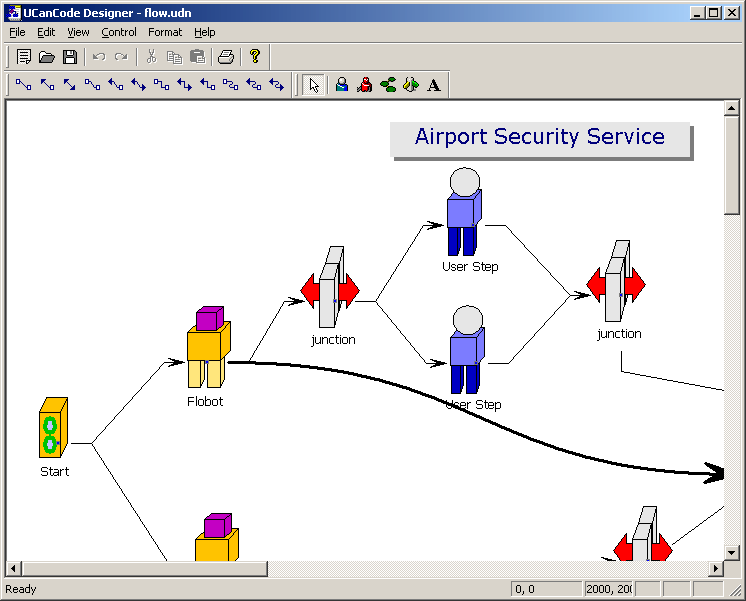This screenshot has width=746, height=601.
Task: Open help with the yellow question mark icon
Action: tap(255, 57)
